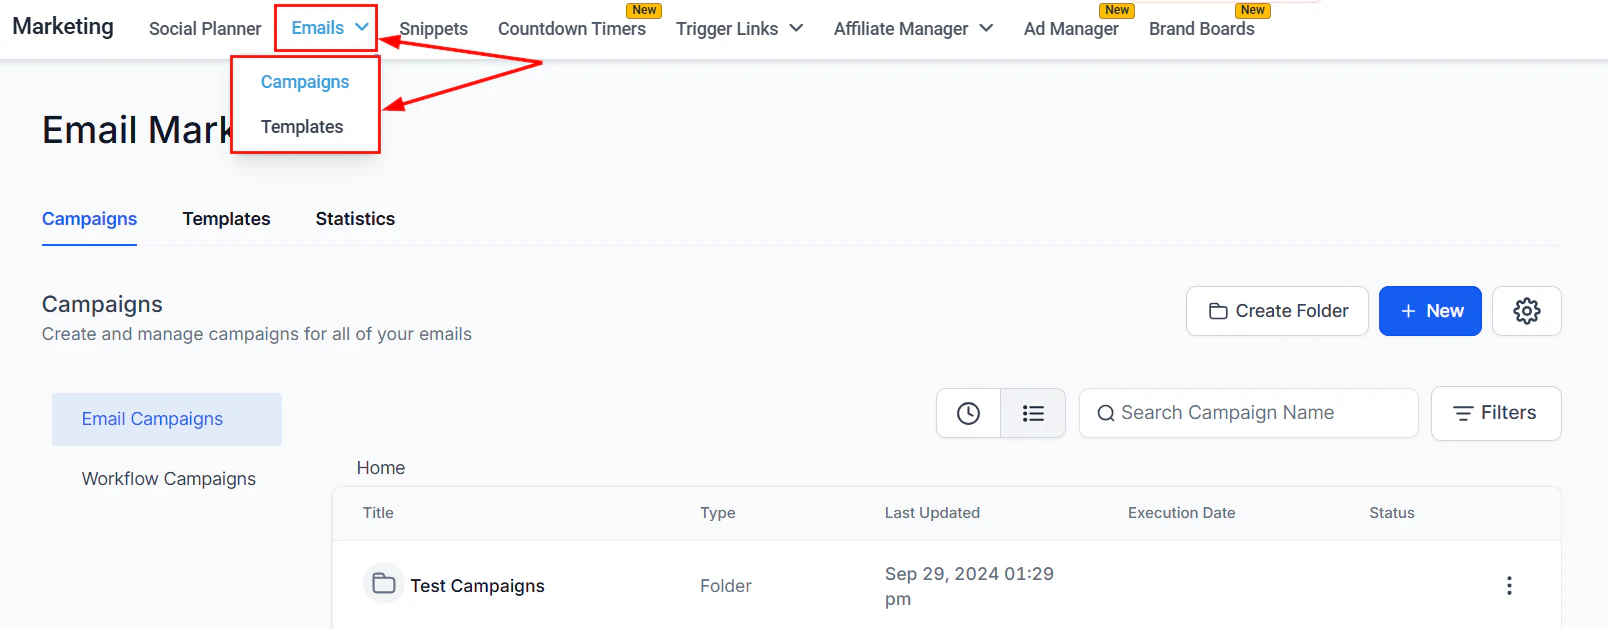This screenshot has height=629, width=1608.
Task: Switch to list view icon
Action: coord(1033,413)
